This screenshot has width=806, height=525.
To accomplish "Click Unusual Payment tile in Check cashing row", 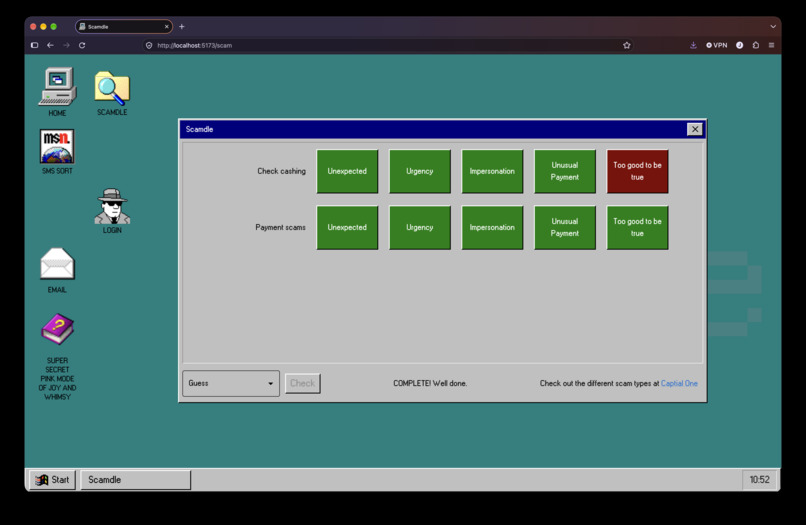I will tap(564, 171).
